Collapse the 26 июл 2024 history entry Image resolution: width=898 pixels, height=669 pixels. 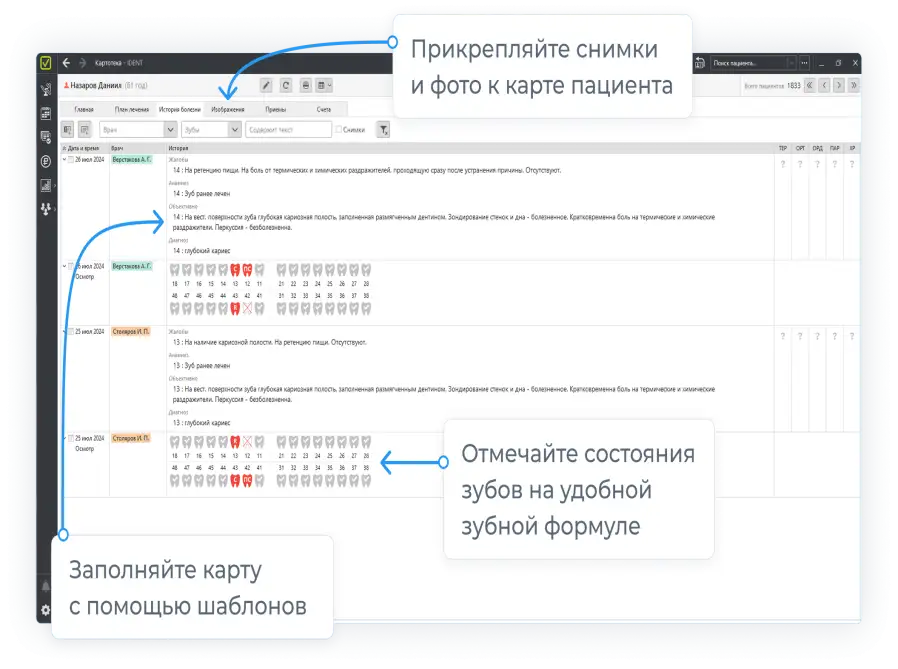click(64, 158)
